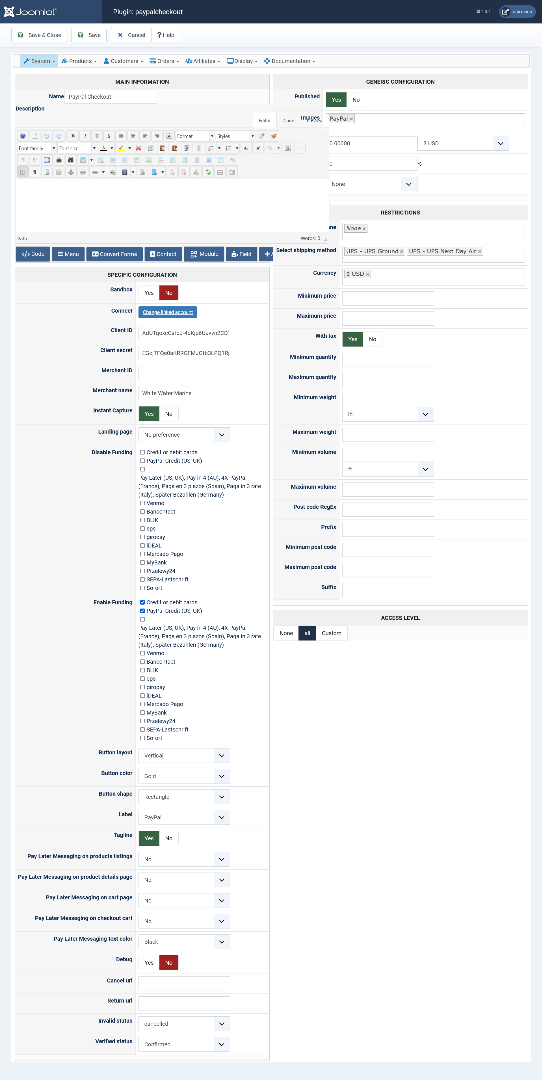The image size is (542, 1080).
Task: Open the Customers menu
Action: [x=123, y=61]
